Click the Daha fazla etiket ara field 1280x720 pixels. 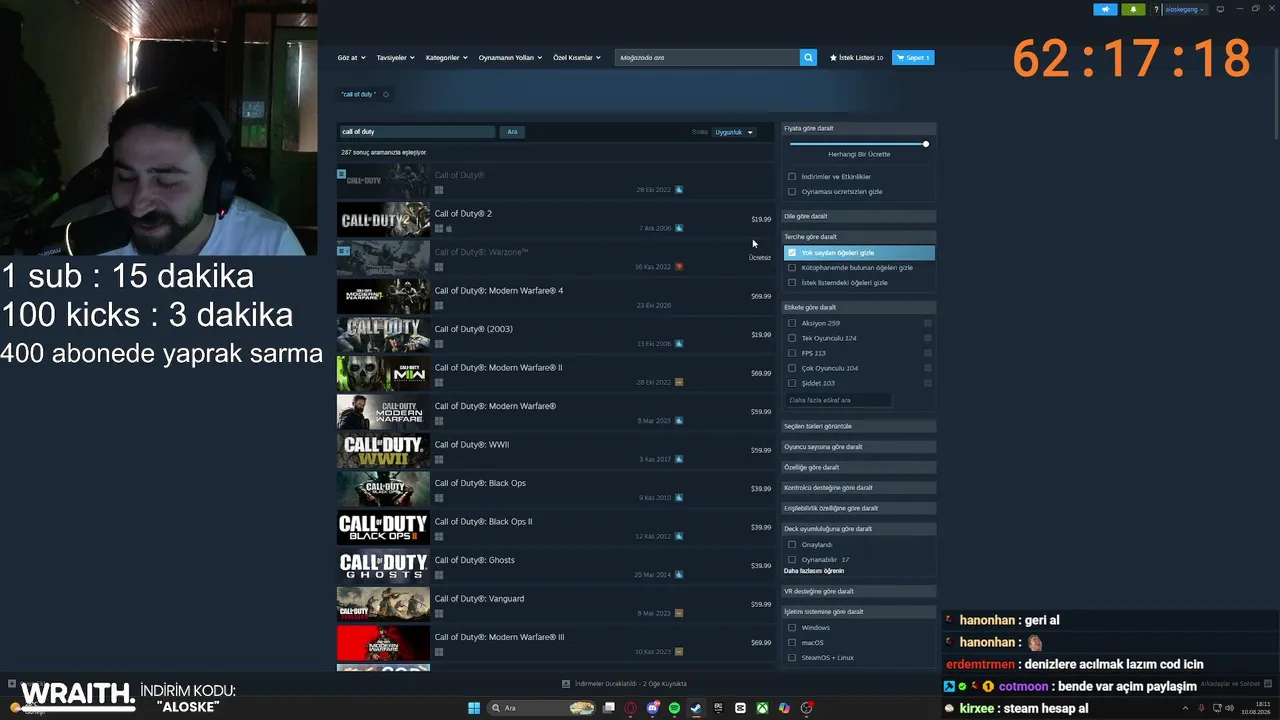pos(838,400)
